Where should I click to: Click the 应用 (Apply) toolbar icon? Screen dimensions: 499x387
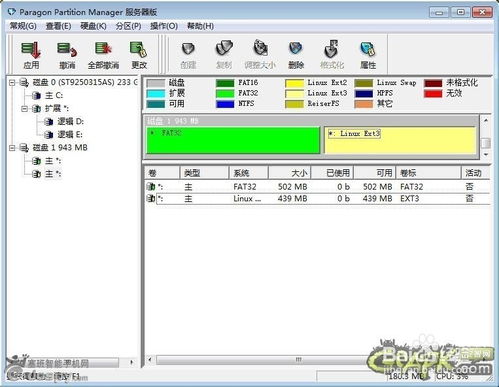click(x=31, y=55)
